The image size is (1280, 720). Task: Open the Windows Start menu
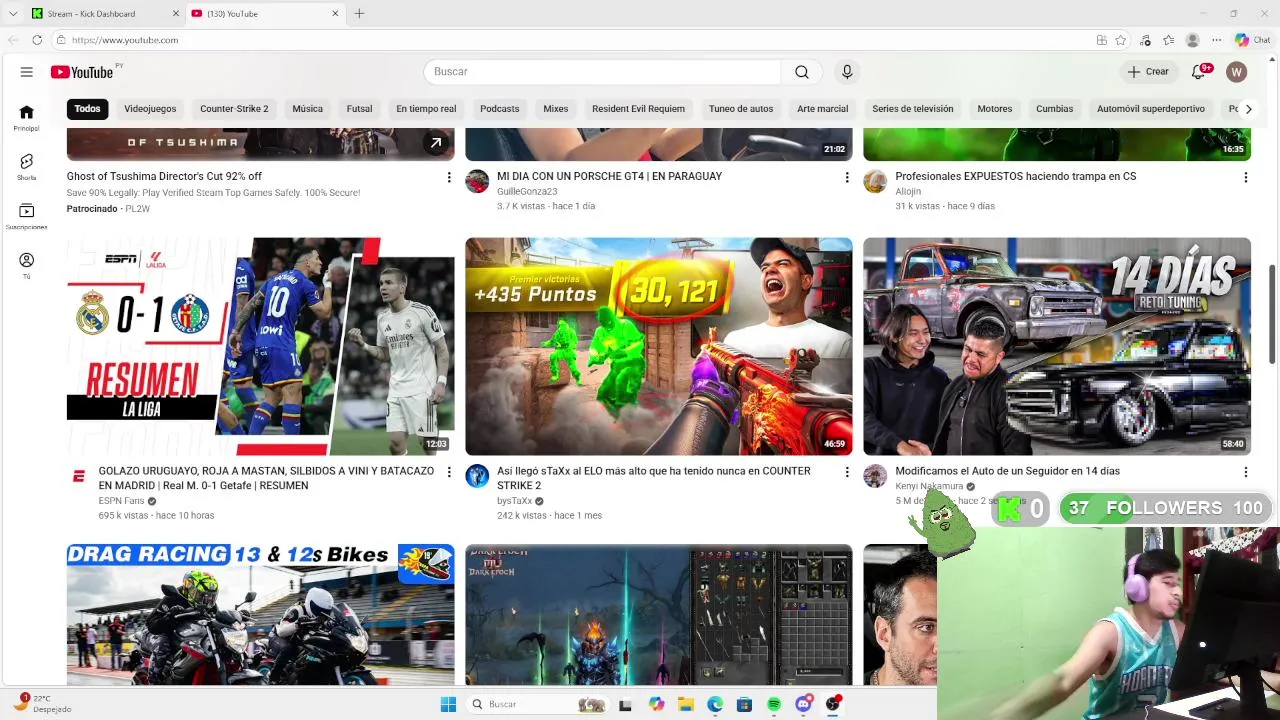448,704
